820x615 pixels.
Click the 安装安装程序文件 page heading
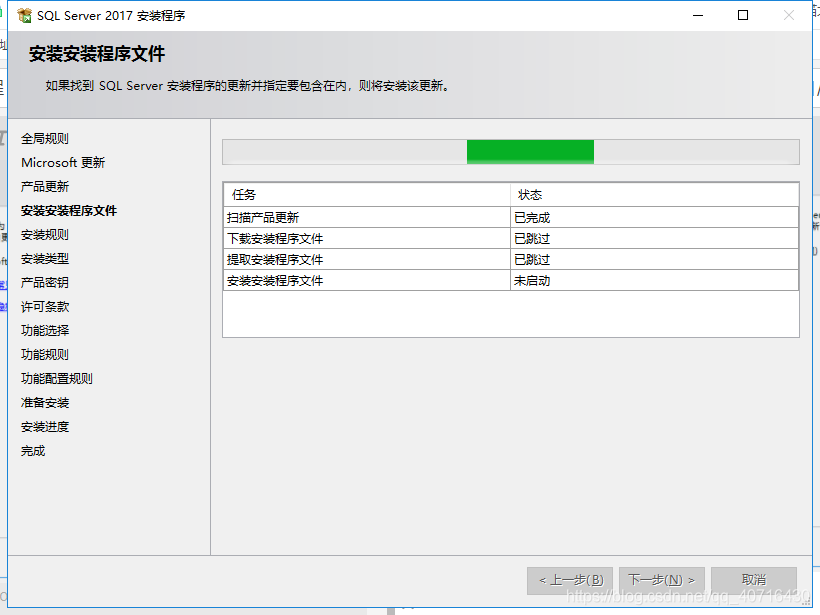pos(97,54)
